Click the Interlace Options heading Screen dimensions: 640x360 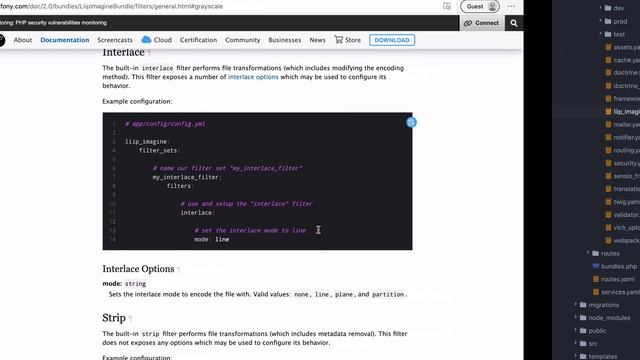point(138,269)
